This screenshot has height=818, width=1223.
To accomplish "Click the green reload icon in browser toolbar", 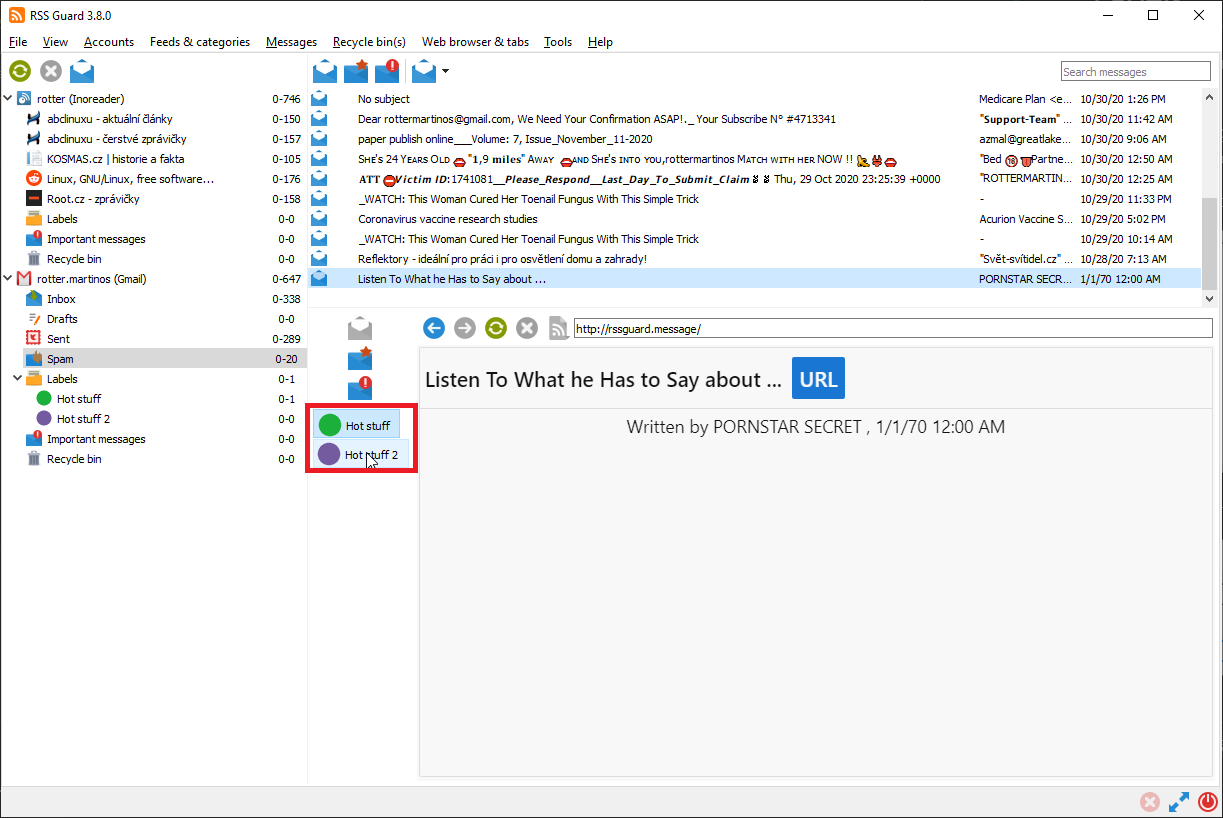I will pyautogui.click(x=495, y=328).
